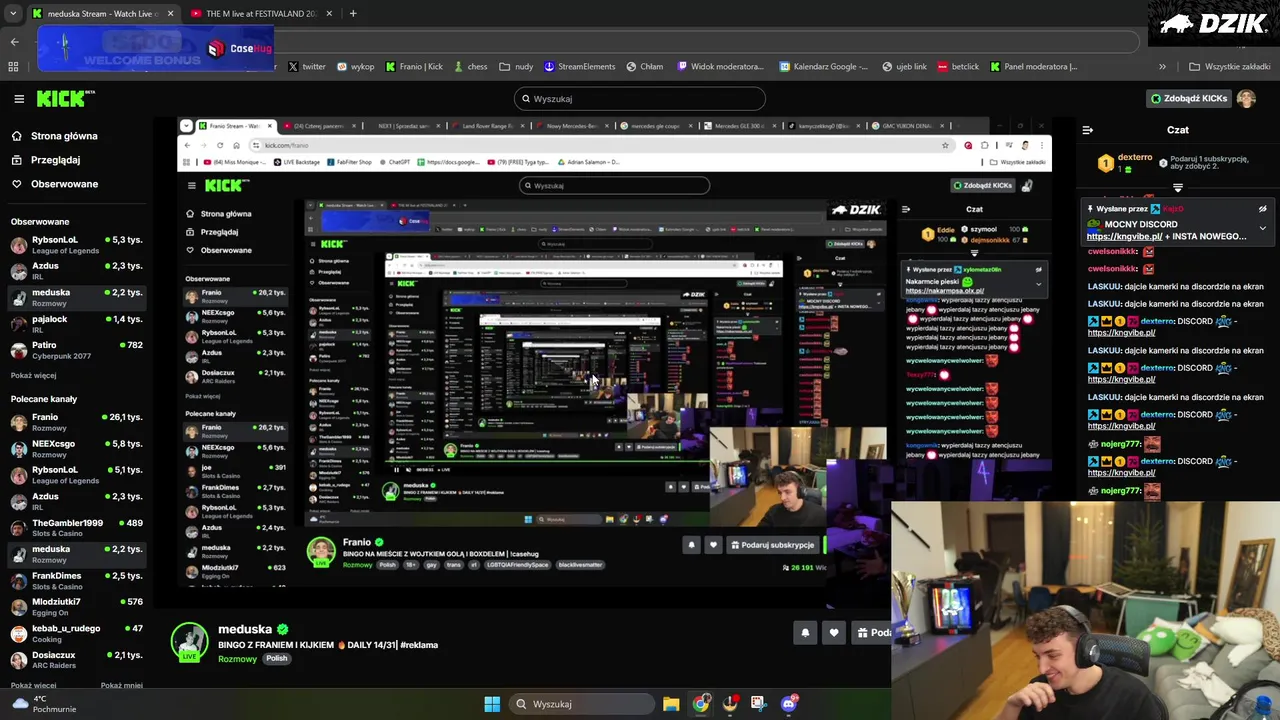The width and height of the screenshot is (1280, 720).
Task: Open the Chłam bookmark
Action: (645, 67)
